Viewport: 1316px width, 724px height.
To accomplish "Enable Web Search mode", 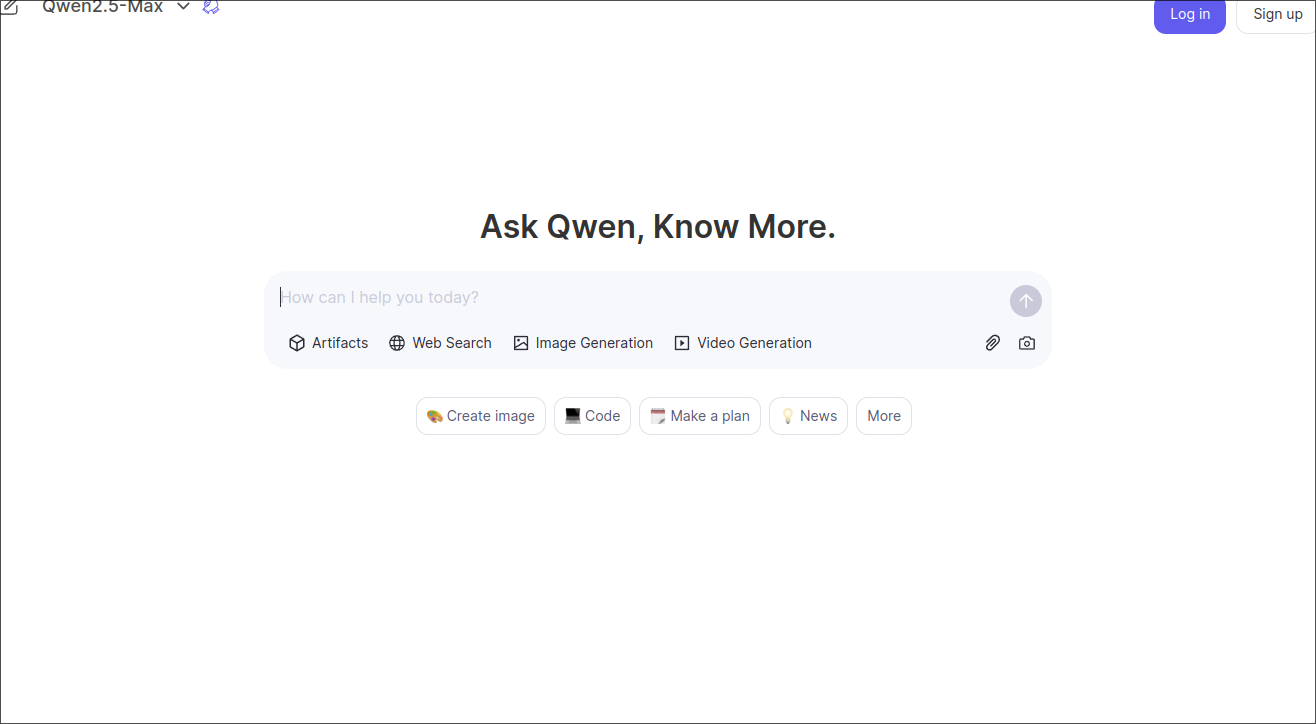I will [x=440, y=343].
